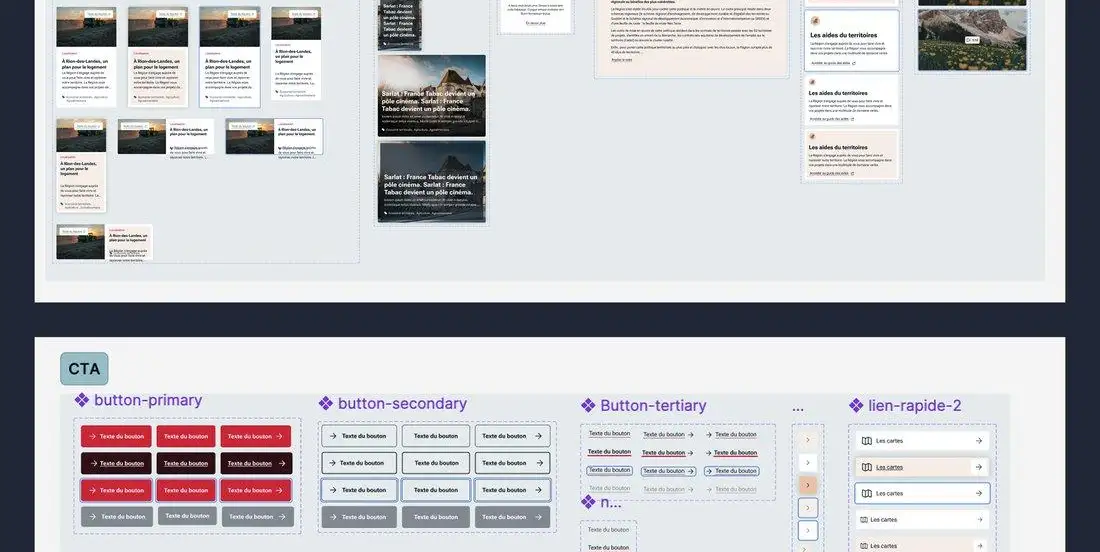This screenshot has height=552, width=1100.
Task: Click the underlined Les cartes link text
Action: pos(890,467)
